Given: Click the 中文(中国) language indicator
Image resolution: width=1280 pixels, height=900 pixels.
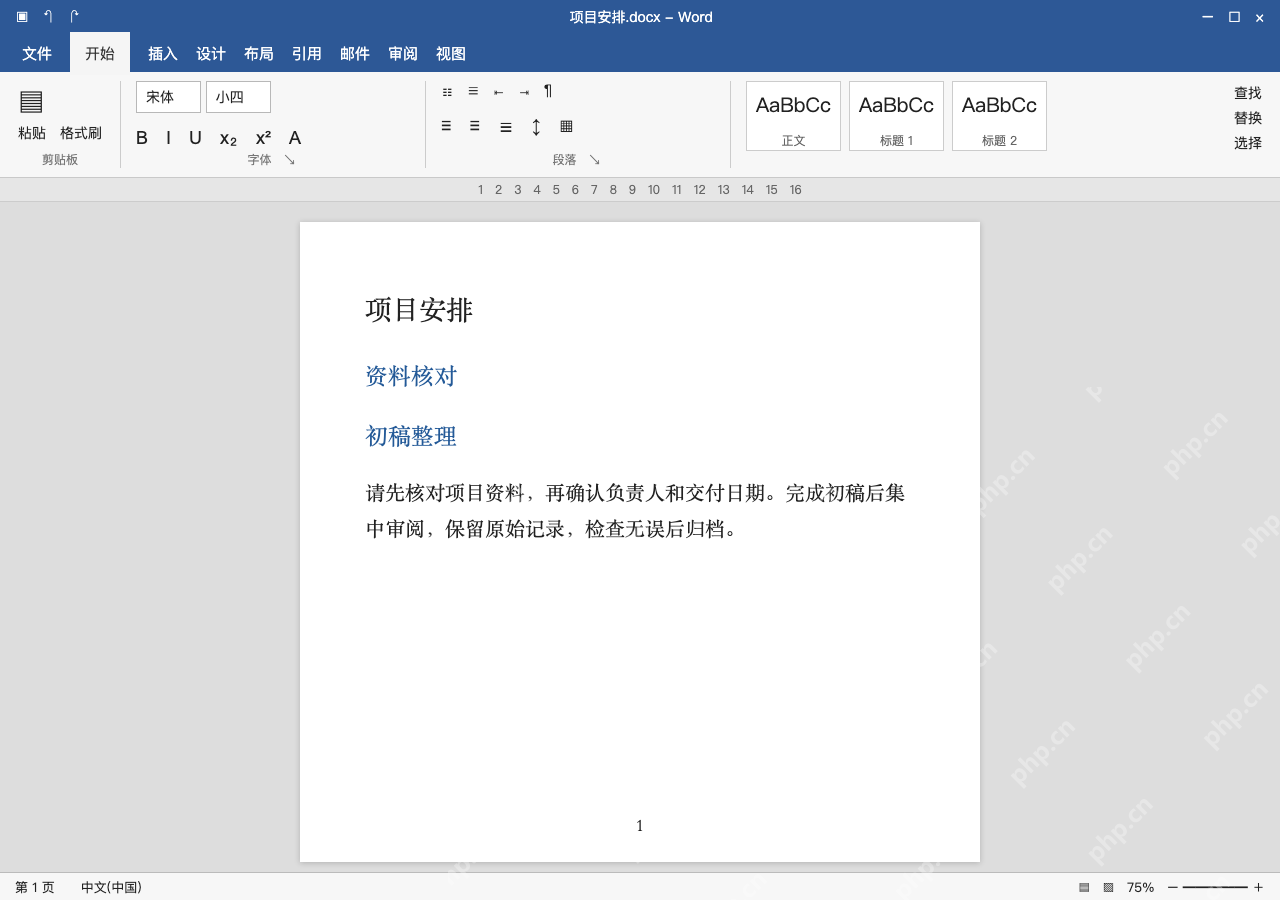Looking at the screenshot, I should 111,887.
